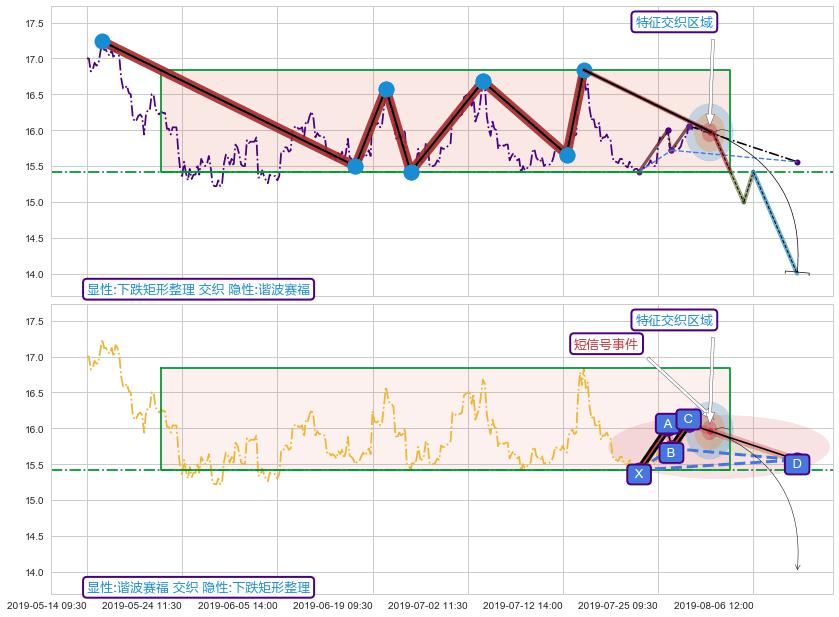Click the small purple dot at dash-dot line's right end
839x617 pixels.
(x=797, y=162)
